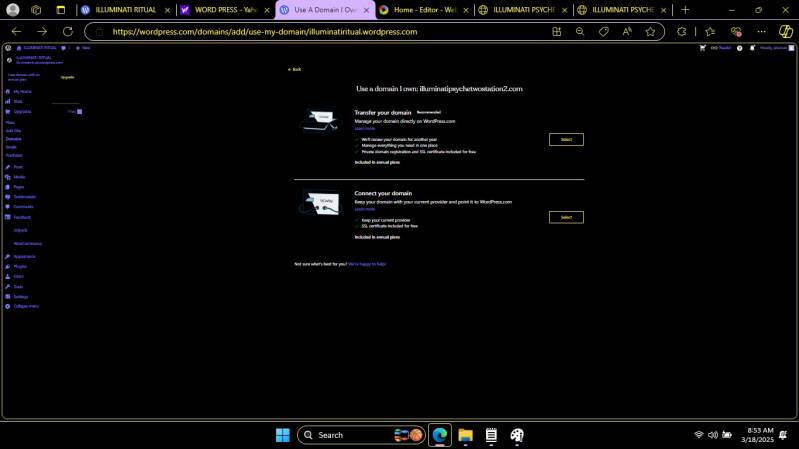Image resolution: width=799 pixels, height=449 pixels.
Task: Select the Connect your domain option
Action: pyautogui.click(x=566, y=217)
